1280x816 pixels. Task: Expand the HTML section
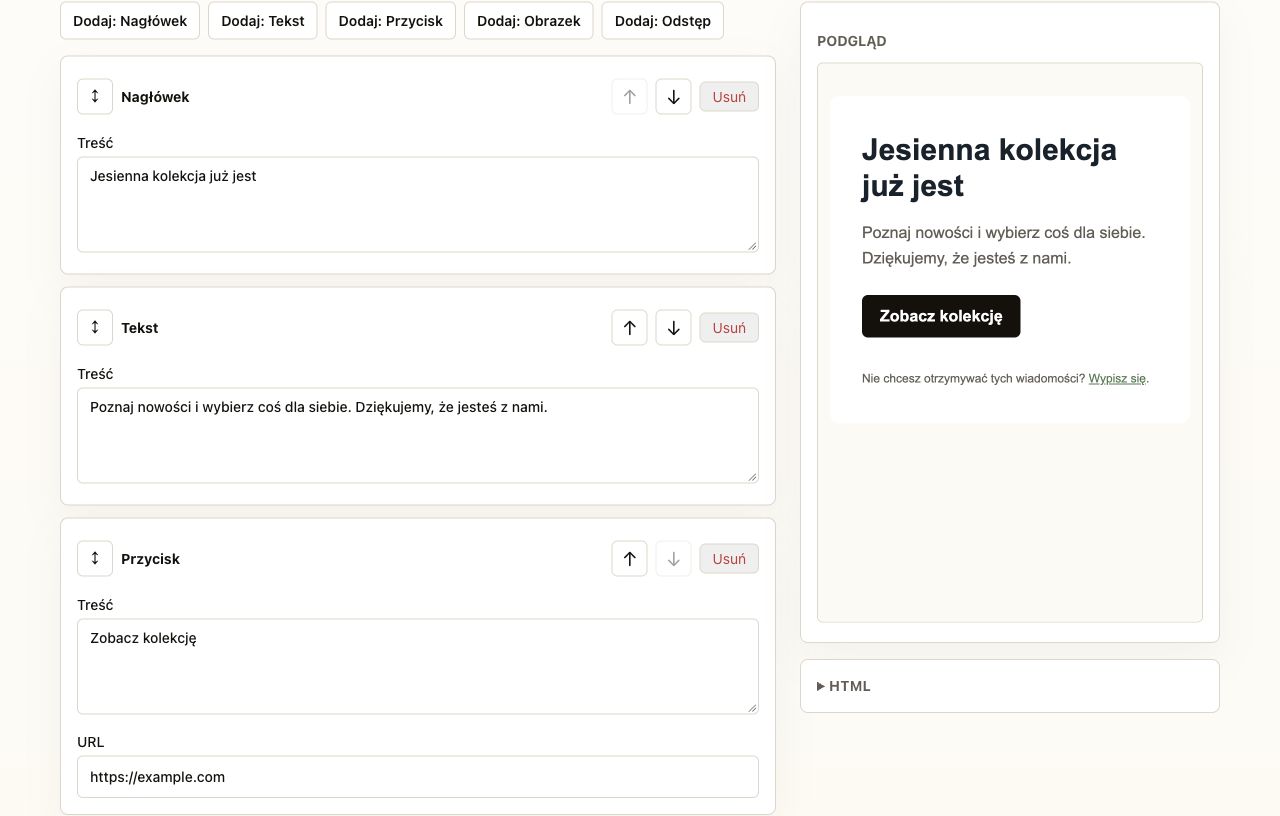[845, 686]
